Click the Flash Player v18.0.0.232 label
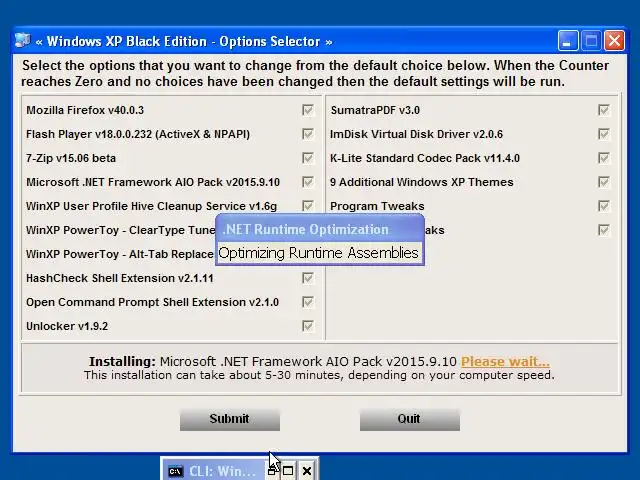 tap(138, 134)
